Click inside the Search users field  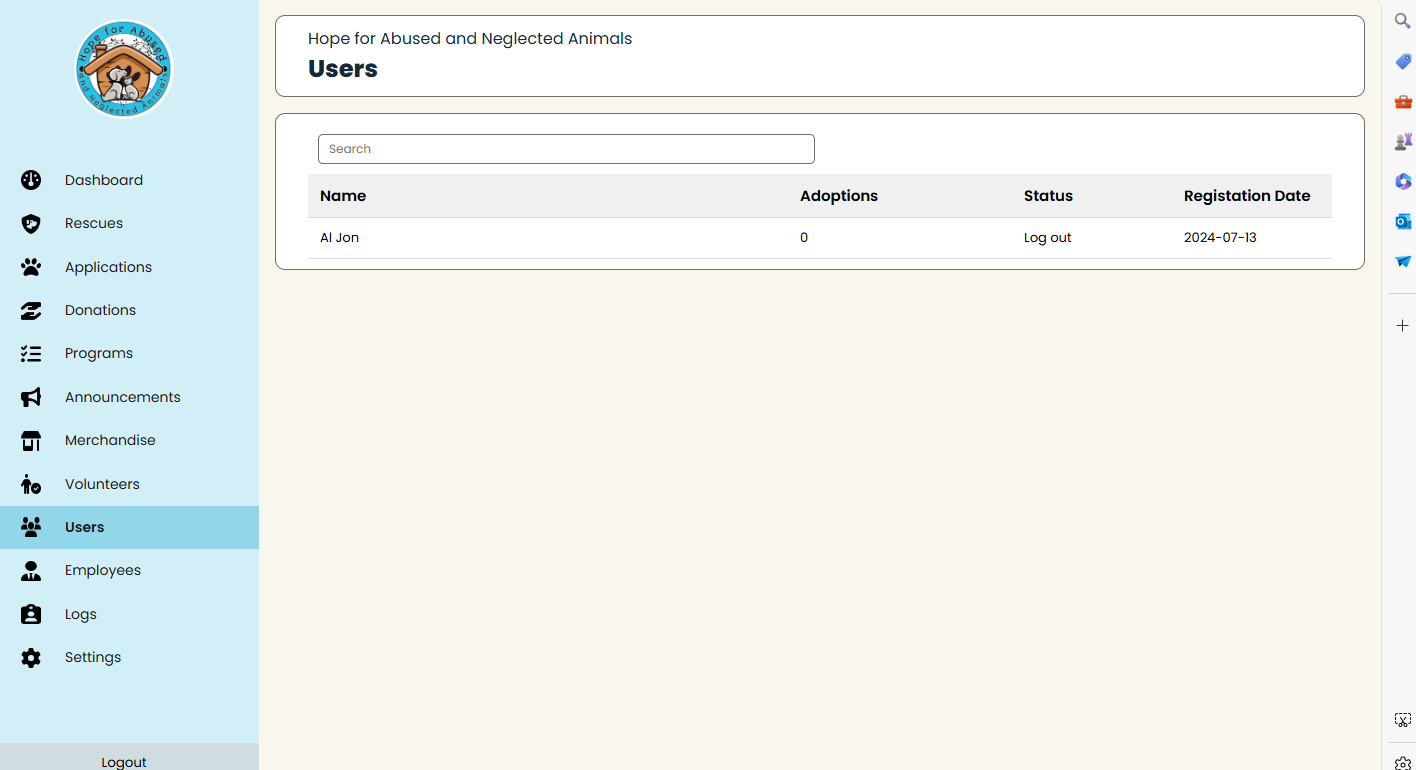pyautogui.click(x=566, y=149)
